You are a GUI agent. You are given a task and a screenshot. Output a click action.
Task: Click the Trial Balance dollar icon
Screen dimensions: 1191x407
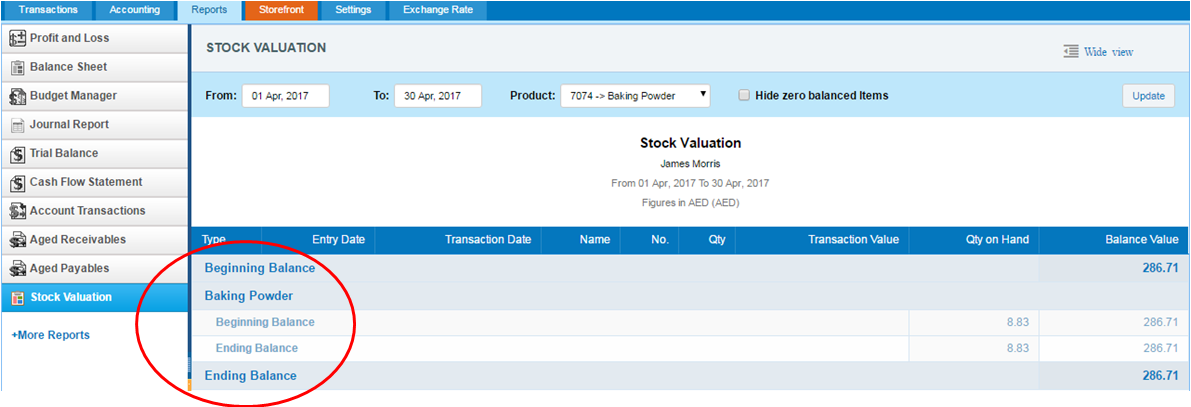(x=17, y=153)
